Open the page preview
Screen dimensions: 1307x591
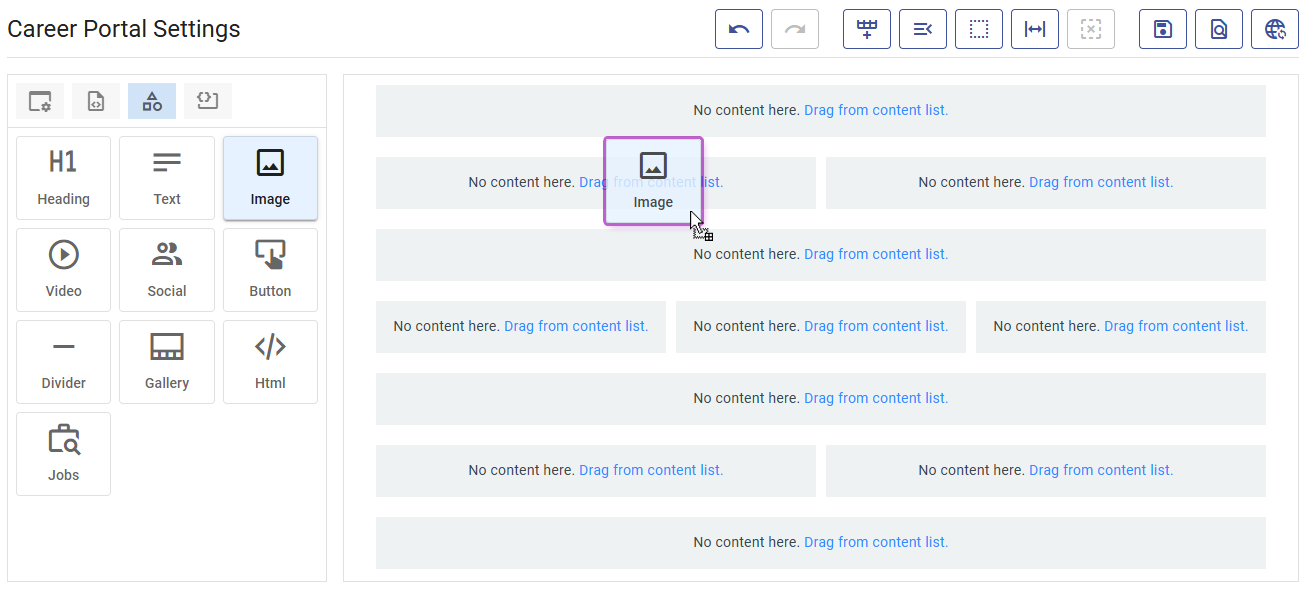pyautogui.click(x=1218, y=29)
